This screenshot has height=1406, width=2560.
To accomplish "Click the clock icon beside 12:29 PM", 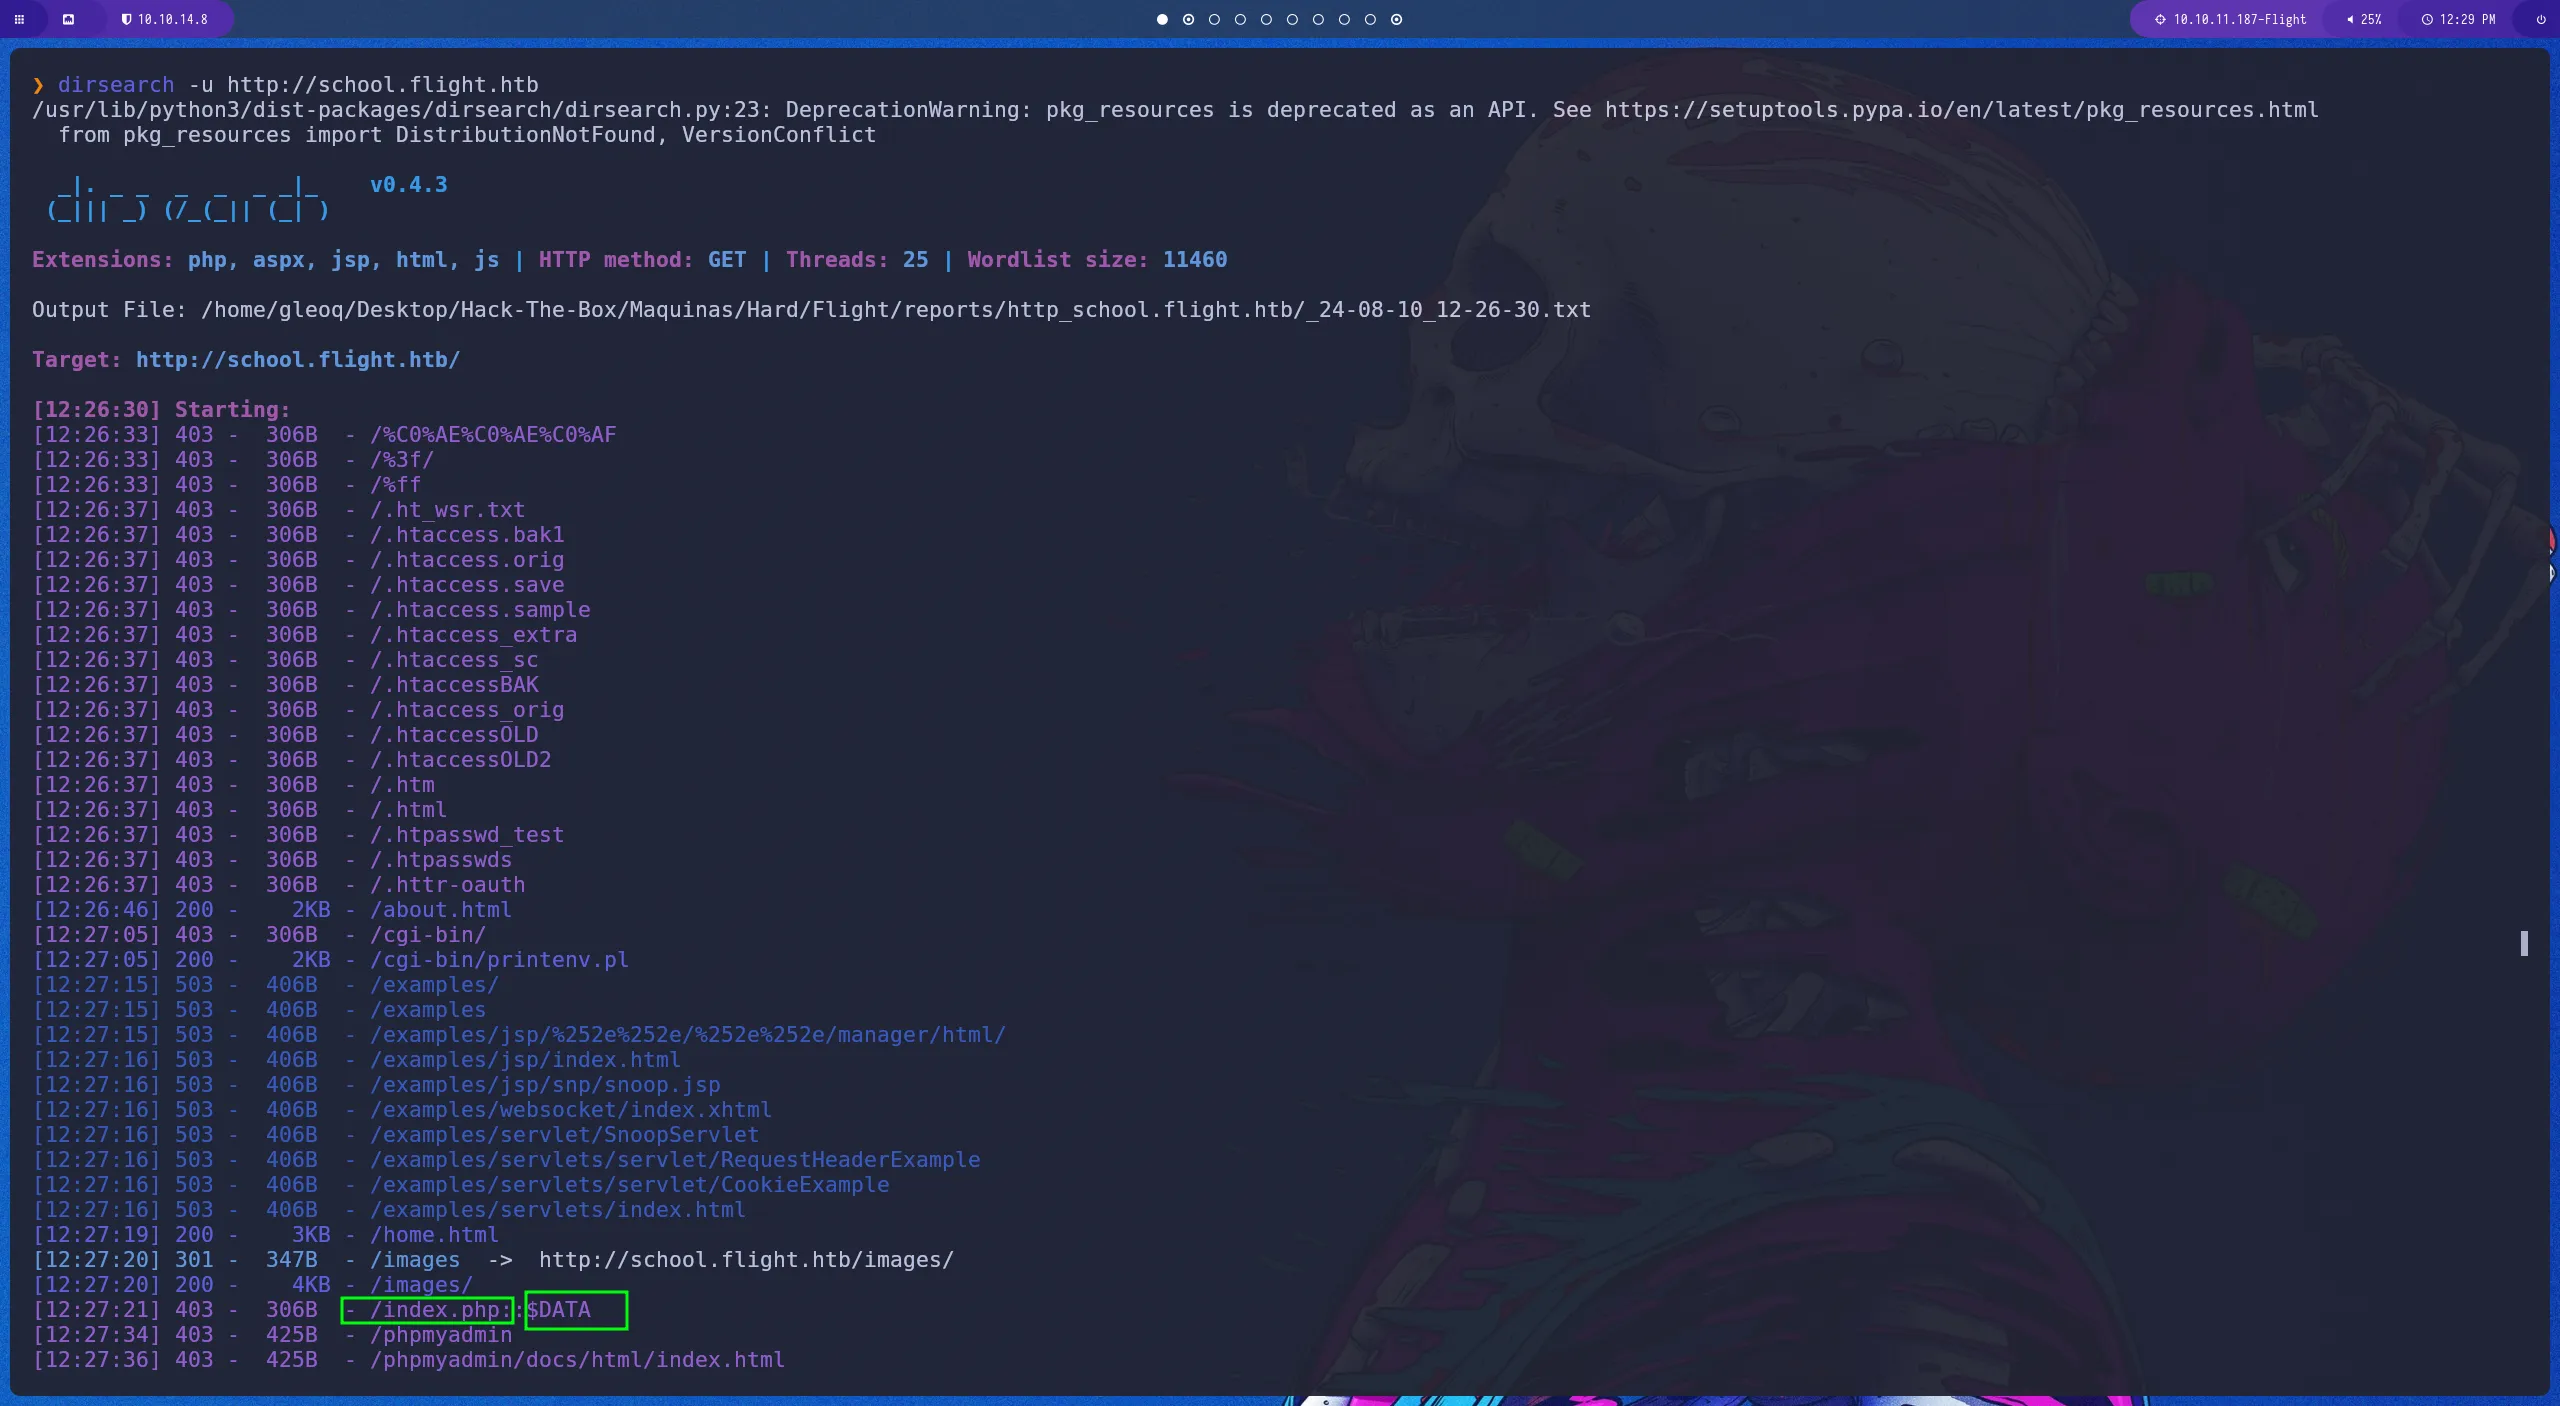I will [2428, 19].
